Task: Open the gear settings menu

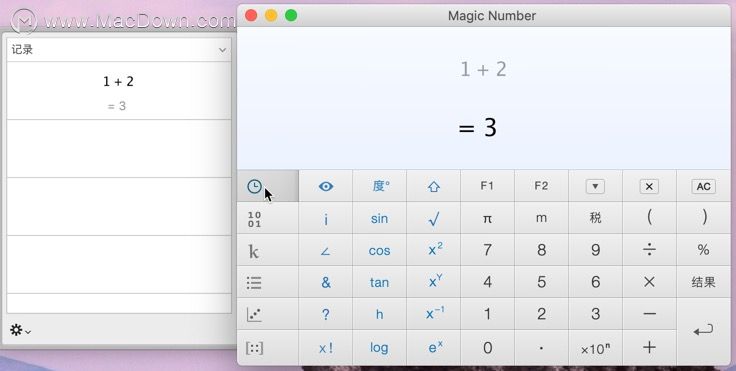Action: point(20,331)
